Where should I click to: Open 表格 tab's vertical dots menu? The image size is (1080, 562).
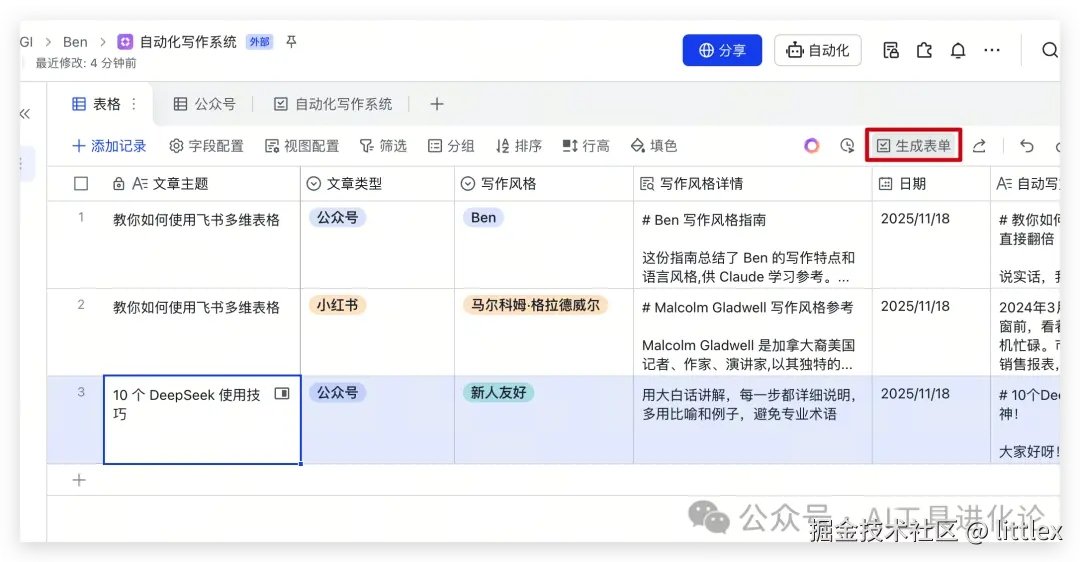coord(134,104)
